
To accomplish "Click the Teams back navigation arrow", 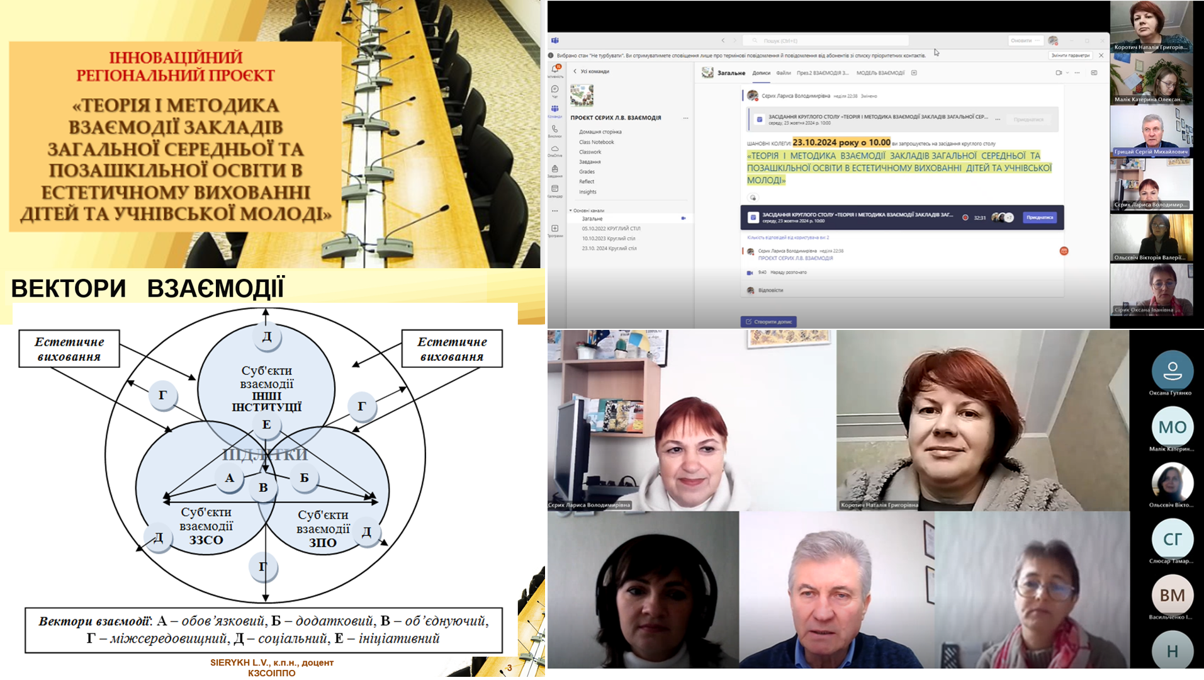I will 723,41.
